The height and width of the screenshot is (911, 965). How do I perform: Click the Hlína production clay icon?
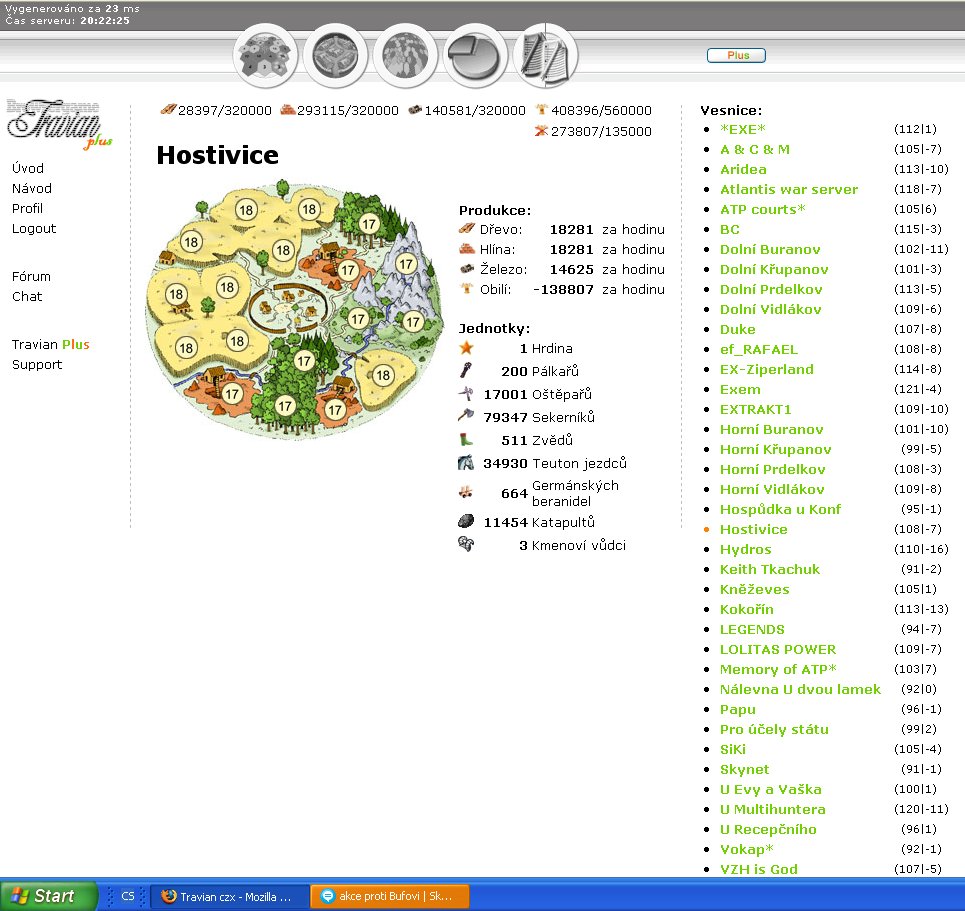[x=467, y=249]
